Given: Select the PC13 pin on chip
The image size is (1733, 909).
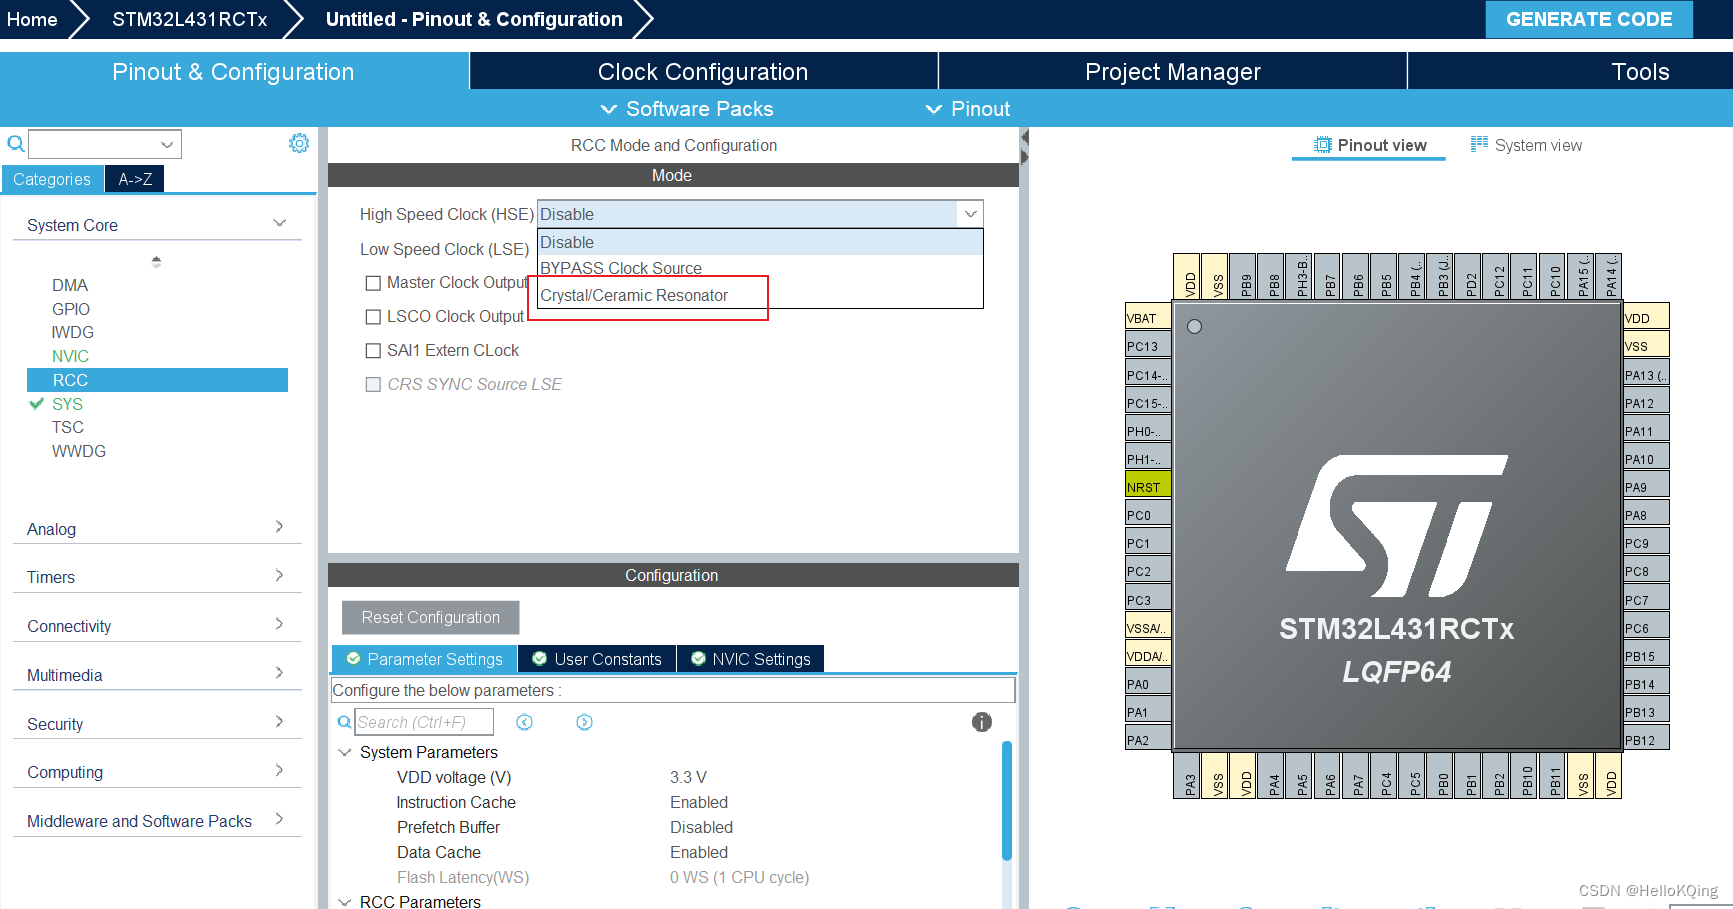Looking at the screenshot, I should [1148, 346].
